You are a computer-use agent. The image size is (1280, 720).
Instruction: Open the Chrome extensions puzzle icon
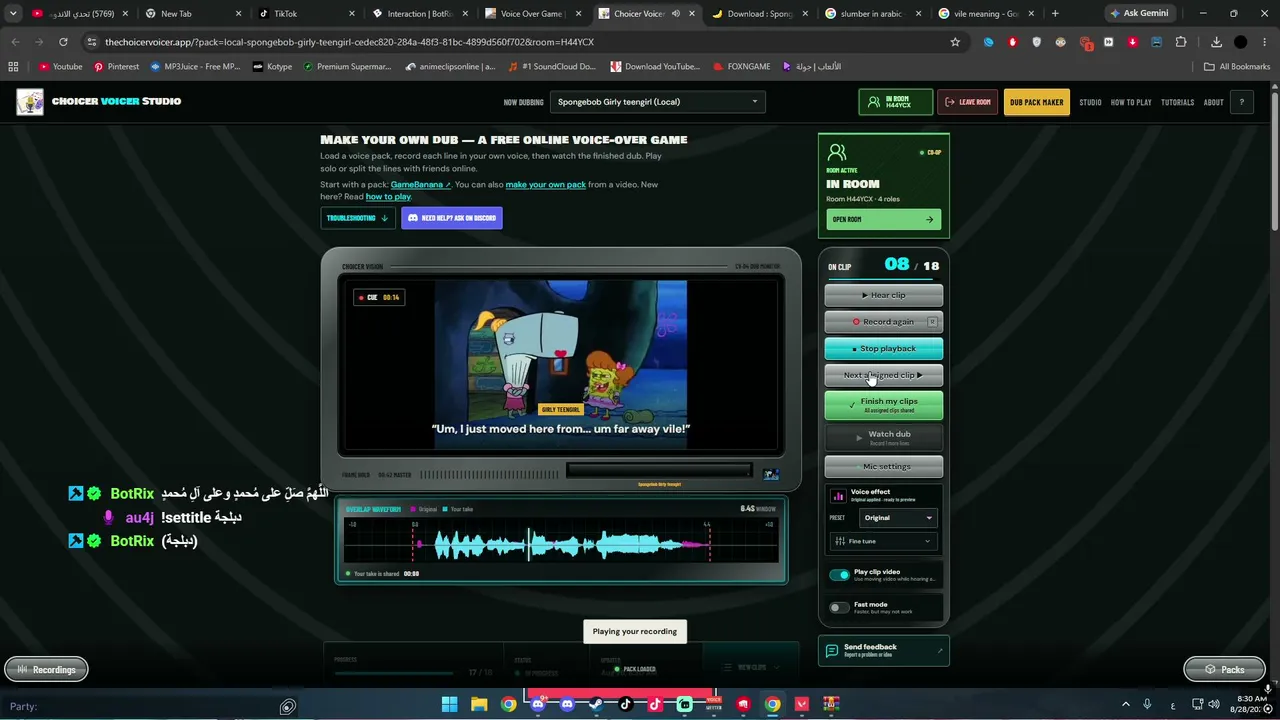point(1181,42)
